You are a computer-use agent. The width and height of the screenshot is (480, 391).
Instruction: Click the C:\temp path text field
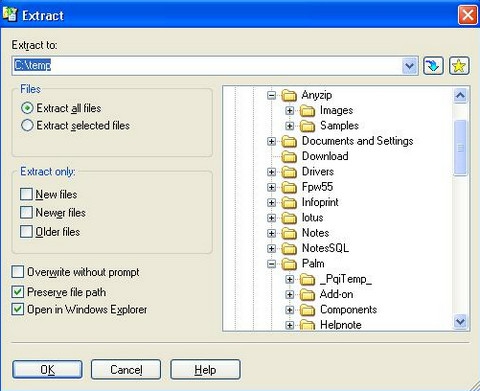207,66
